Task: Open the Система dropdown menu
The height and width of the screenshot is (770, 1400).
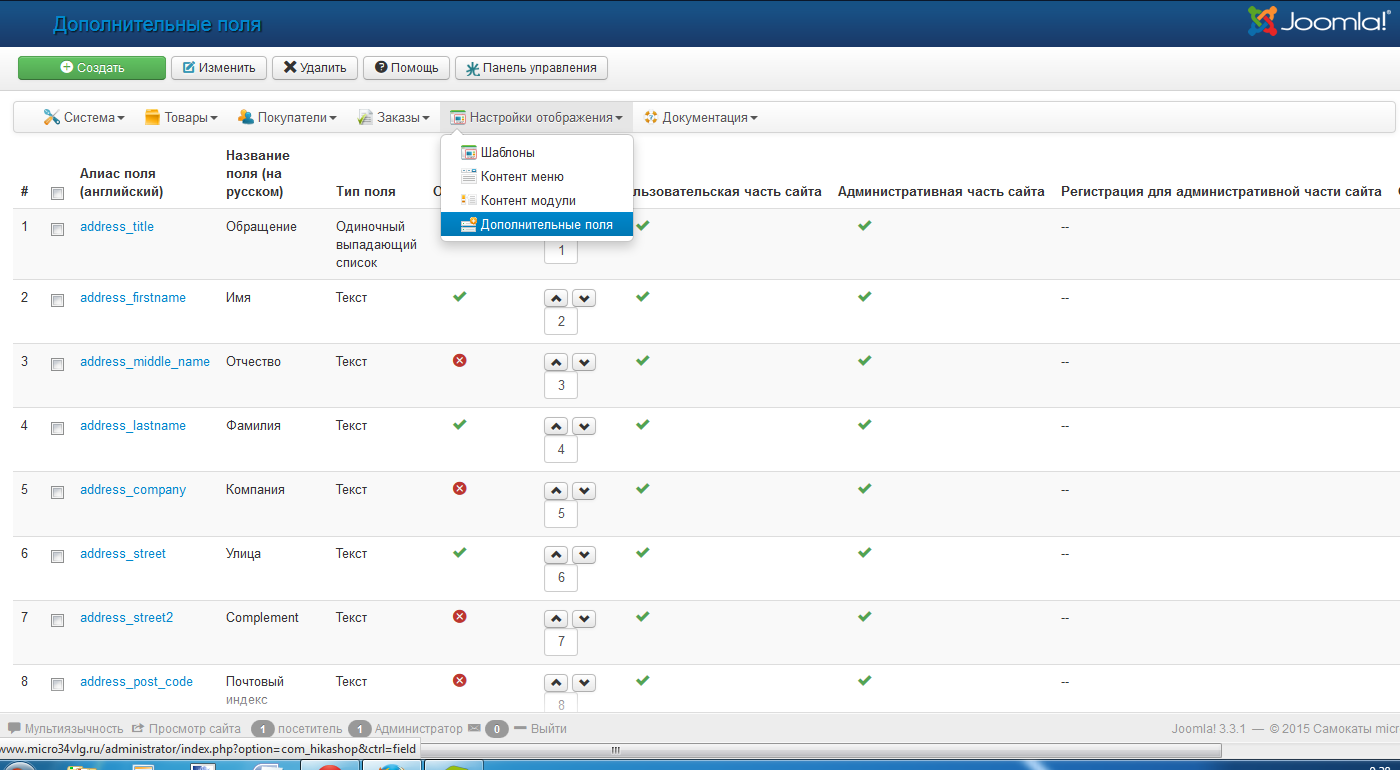Action: point(83,117)
